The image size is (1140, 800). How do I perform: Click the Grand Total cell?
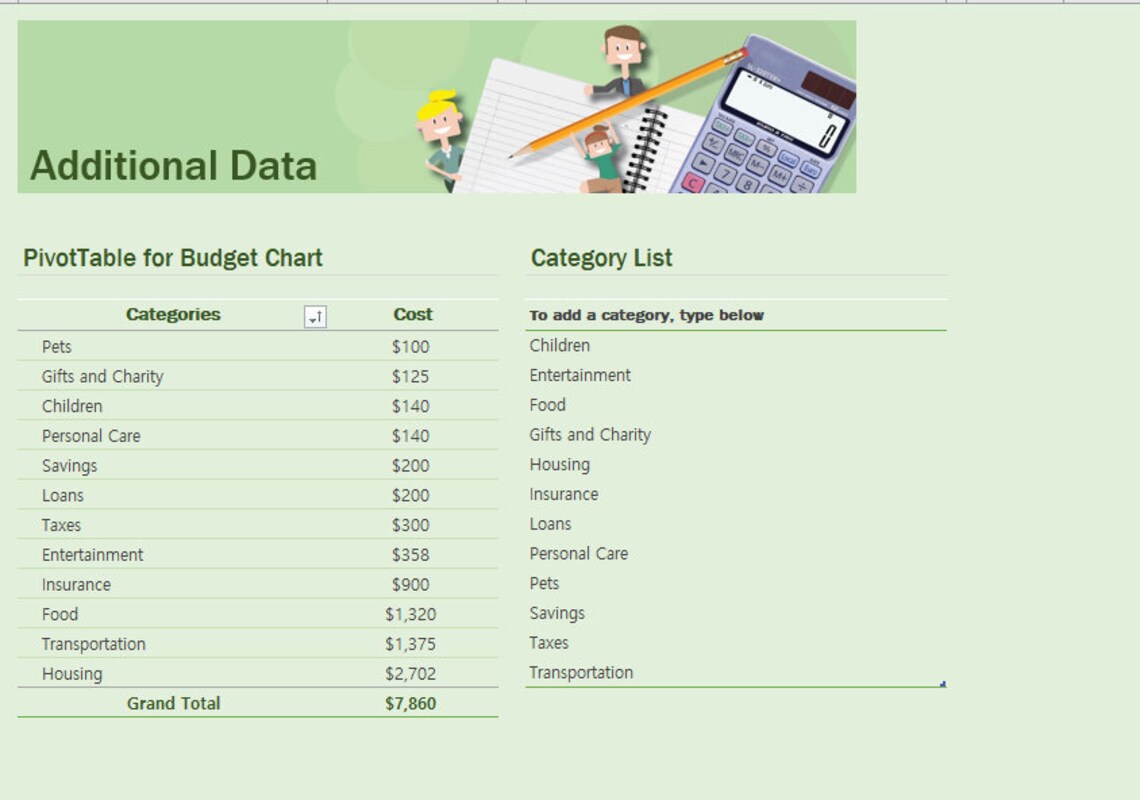pos(173,703)
